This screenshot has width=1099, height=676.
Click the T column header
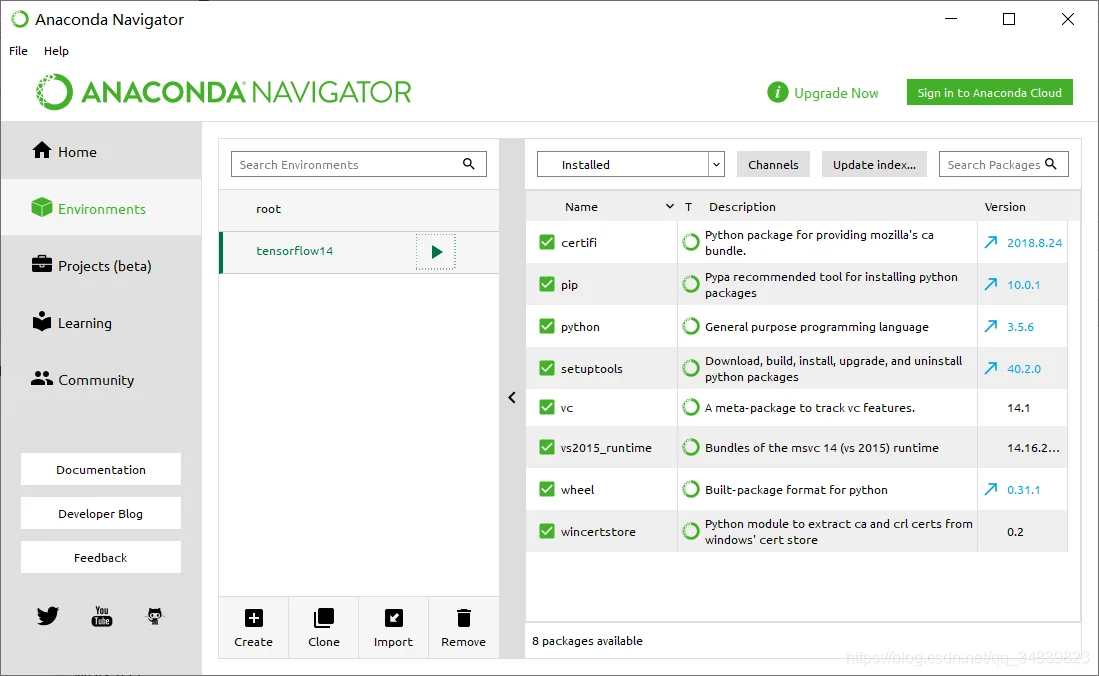(x=688, y=207)
